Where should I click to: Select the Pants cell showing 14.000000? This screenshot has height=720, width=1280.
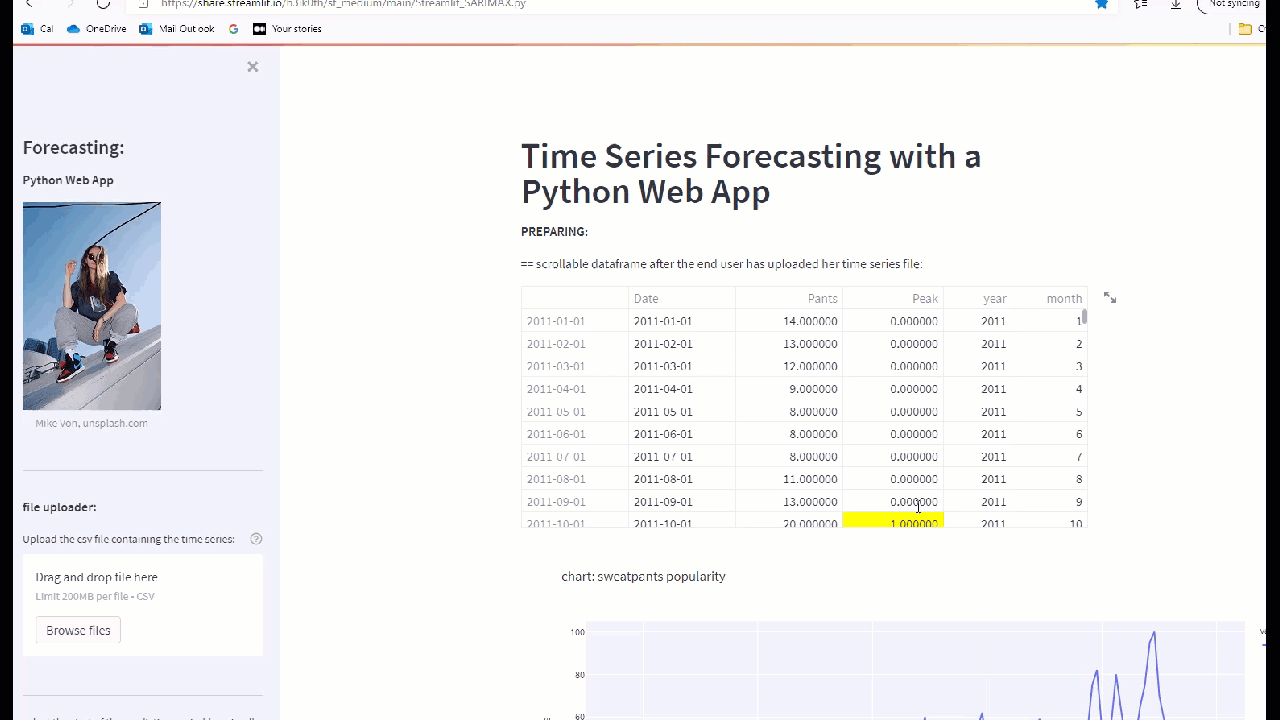pyautogui.click(x=789, y=321)
